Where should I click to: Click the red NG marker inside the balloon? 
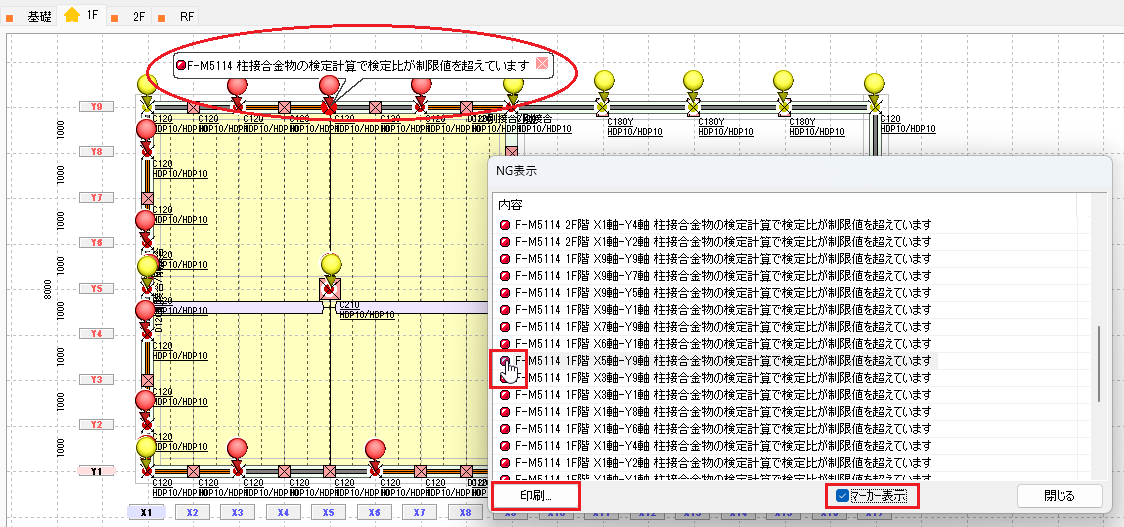pos(180,65)
